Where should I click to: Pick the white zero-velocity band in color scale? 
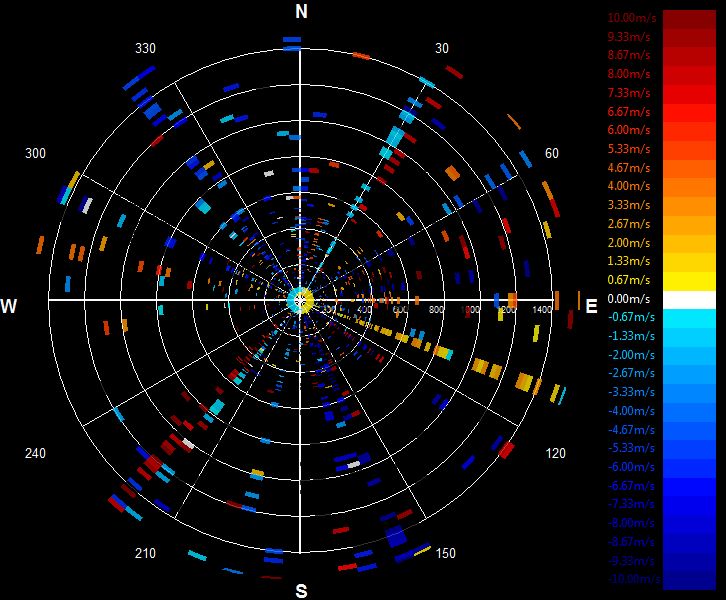689,300
